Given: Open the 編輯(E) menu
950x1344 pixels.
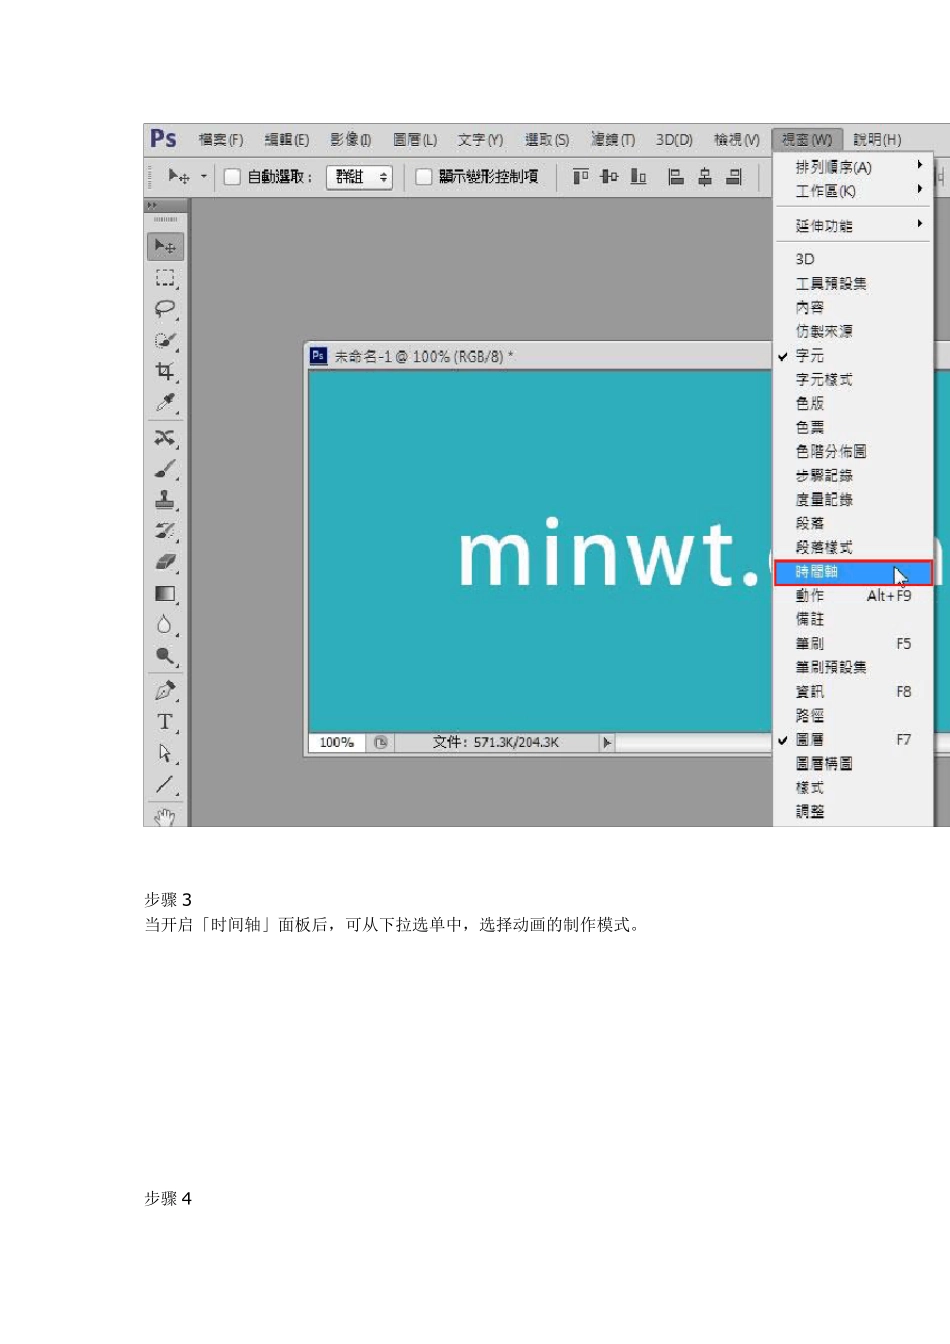Looking at the screenshot, I should point(287,140).
